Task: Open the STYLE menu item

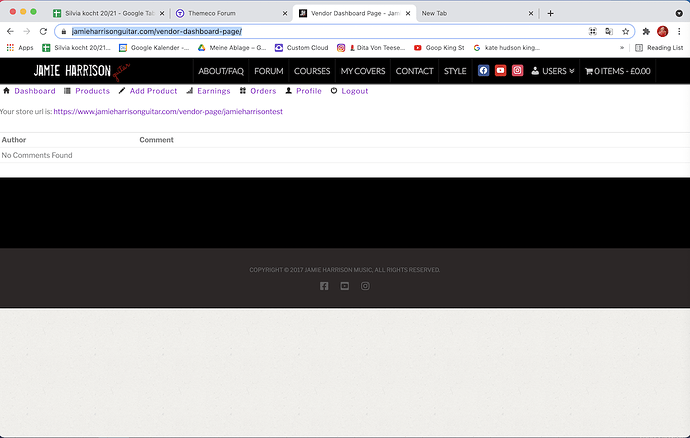Action: click(455, 71)
